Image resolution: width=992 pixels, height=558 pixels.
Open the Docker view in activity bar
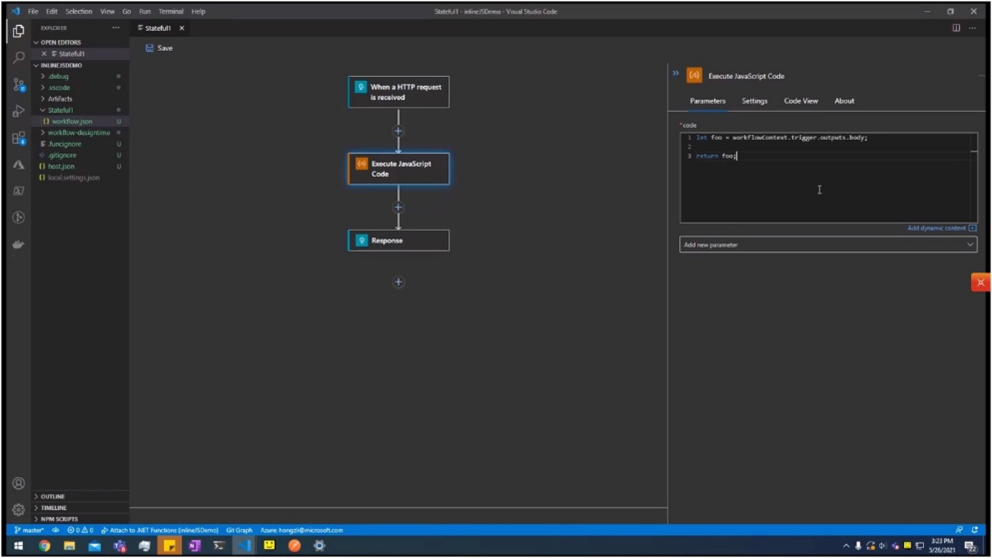pos(18,244)
